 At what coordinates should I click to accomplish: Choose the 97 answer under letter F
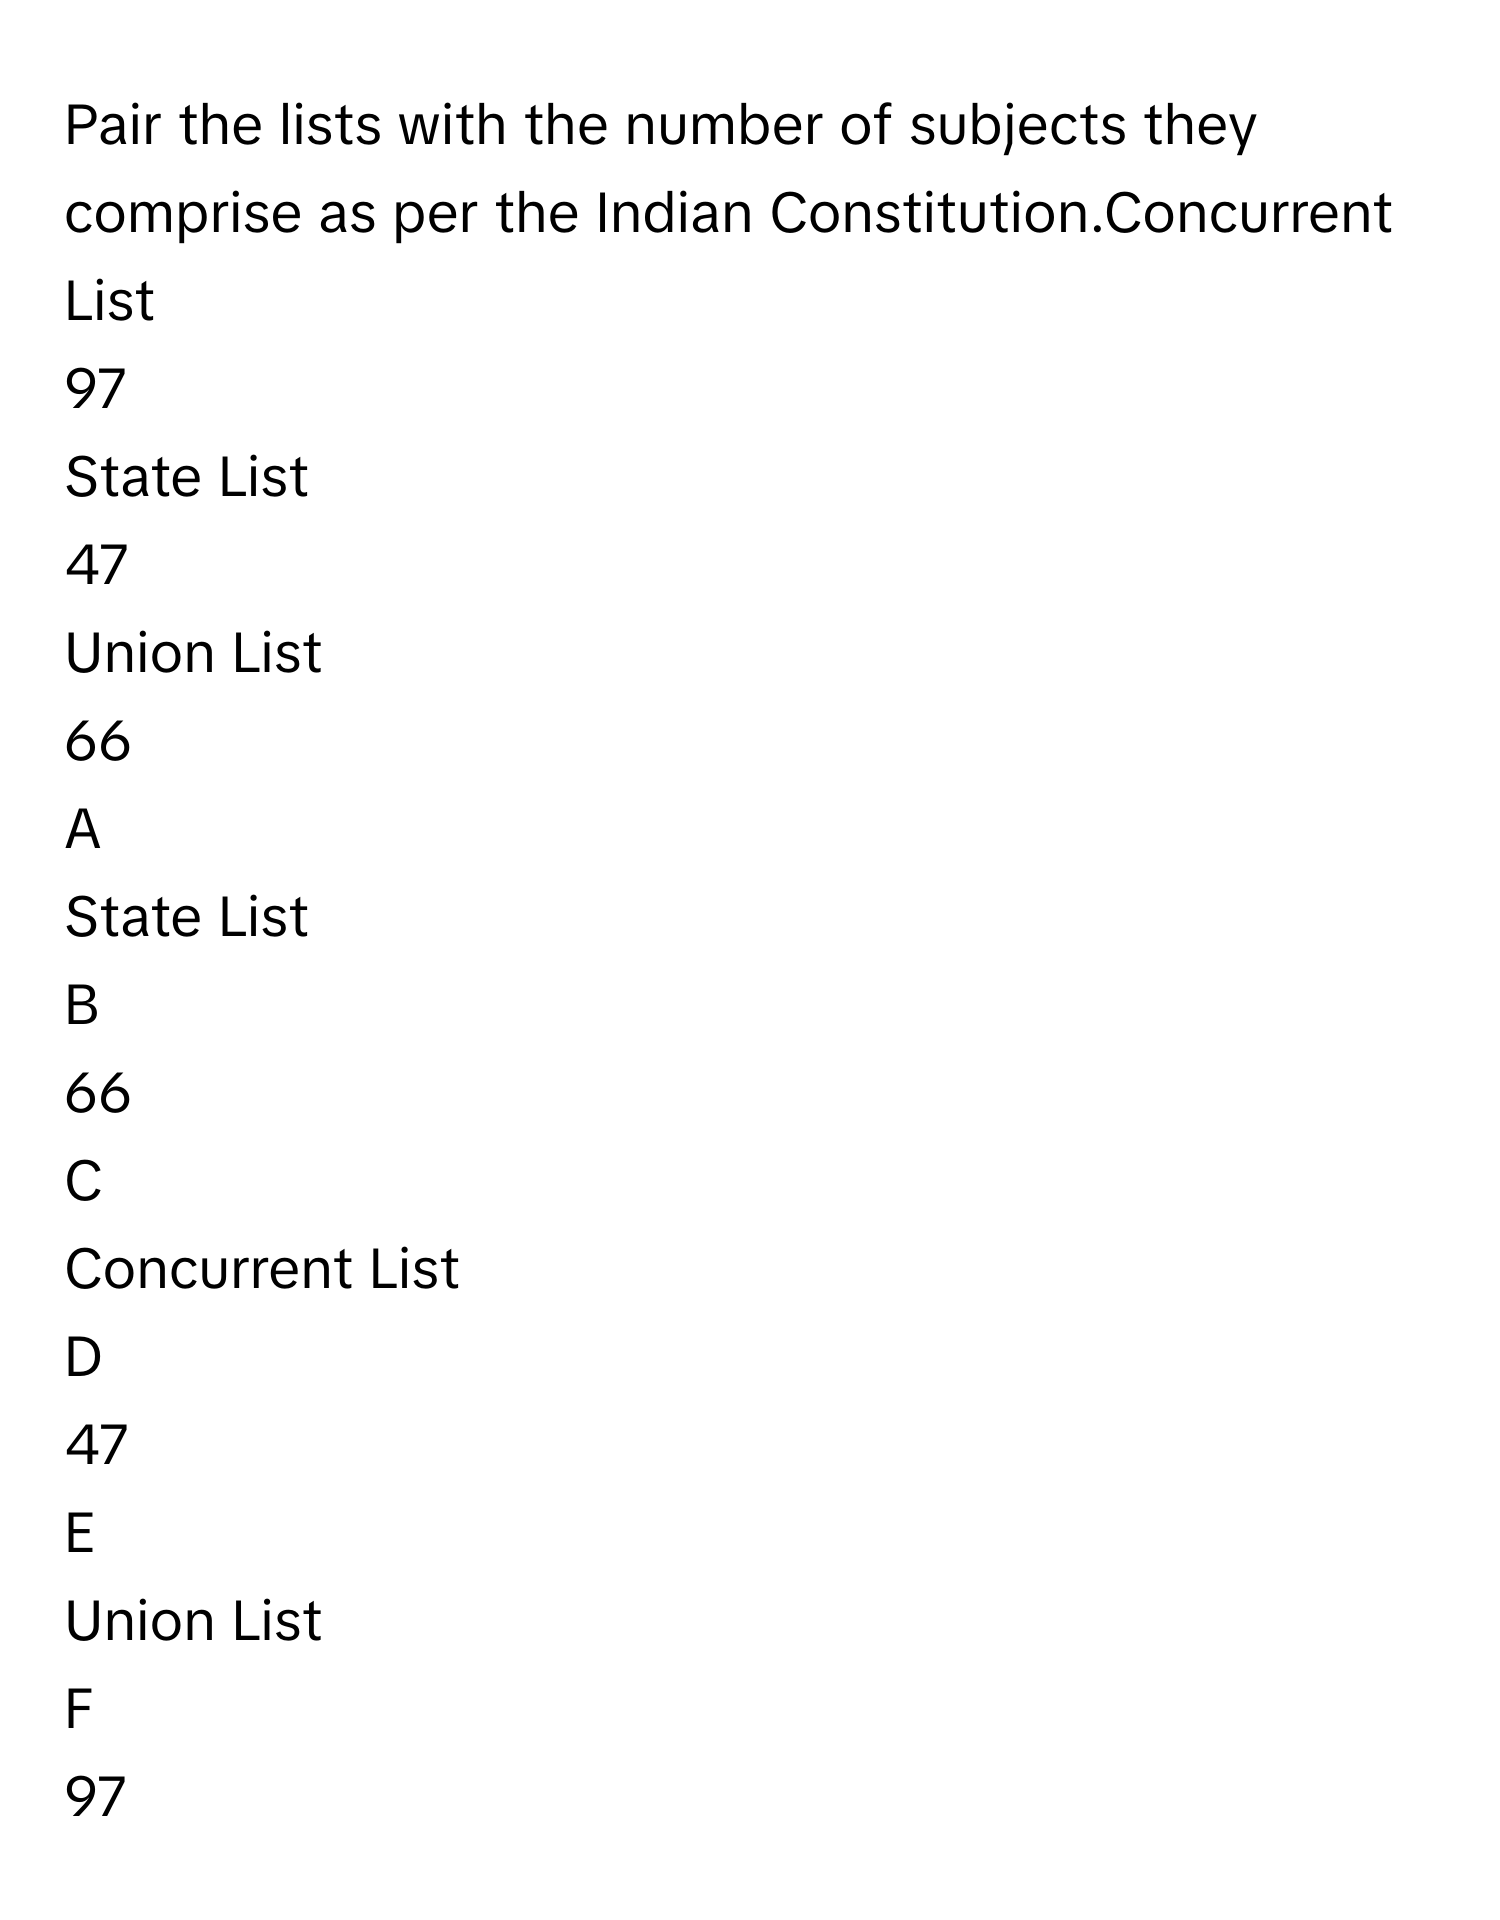[x=95, y=1797]
